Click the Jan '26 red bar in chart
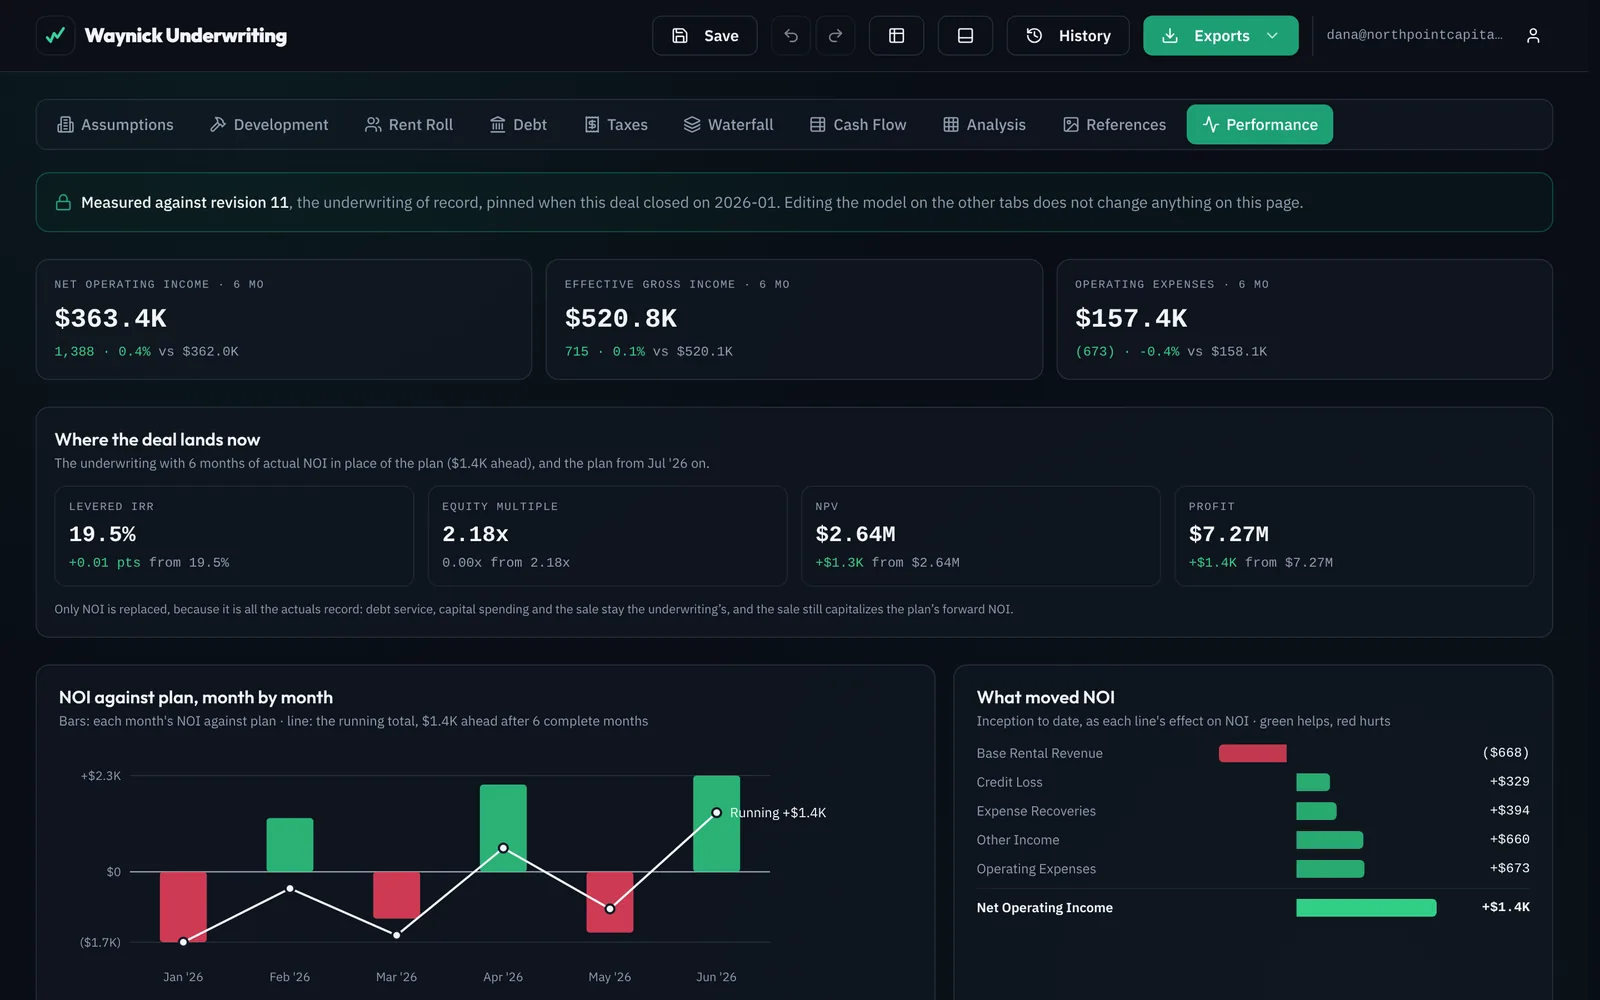The width and height of the screenshot is (1600, 1000). coord(183,907)
